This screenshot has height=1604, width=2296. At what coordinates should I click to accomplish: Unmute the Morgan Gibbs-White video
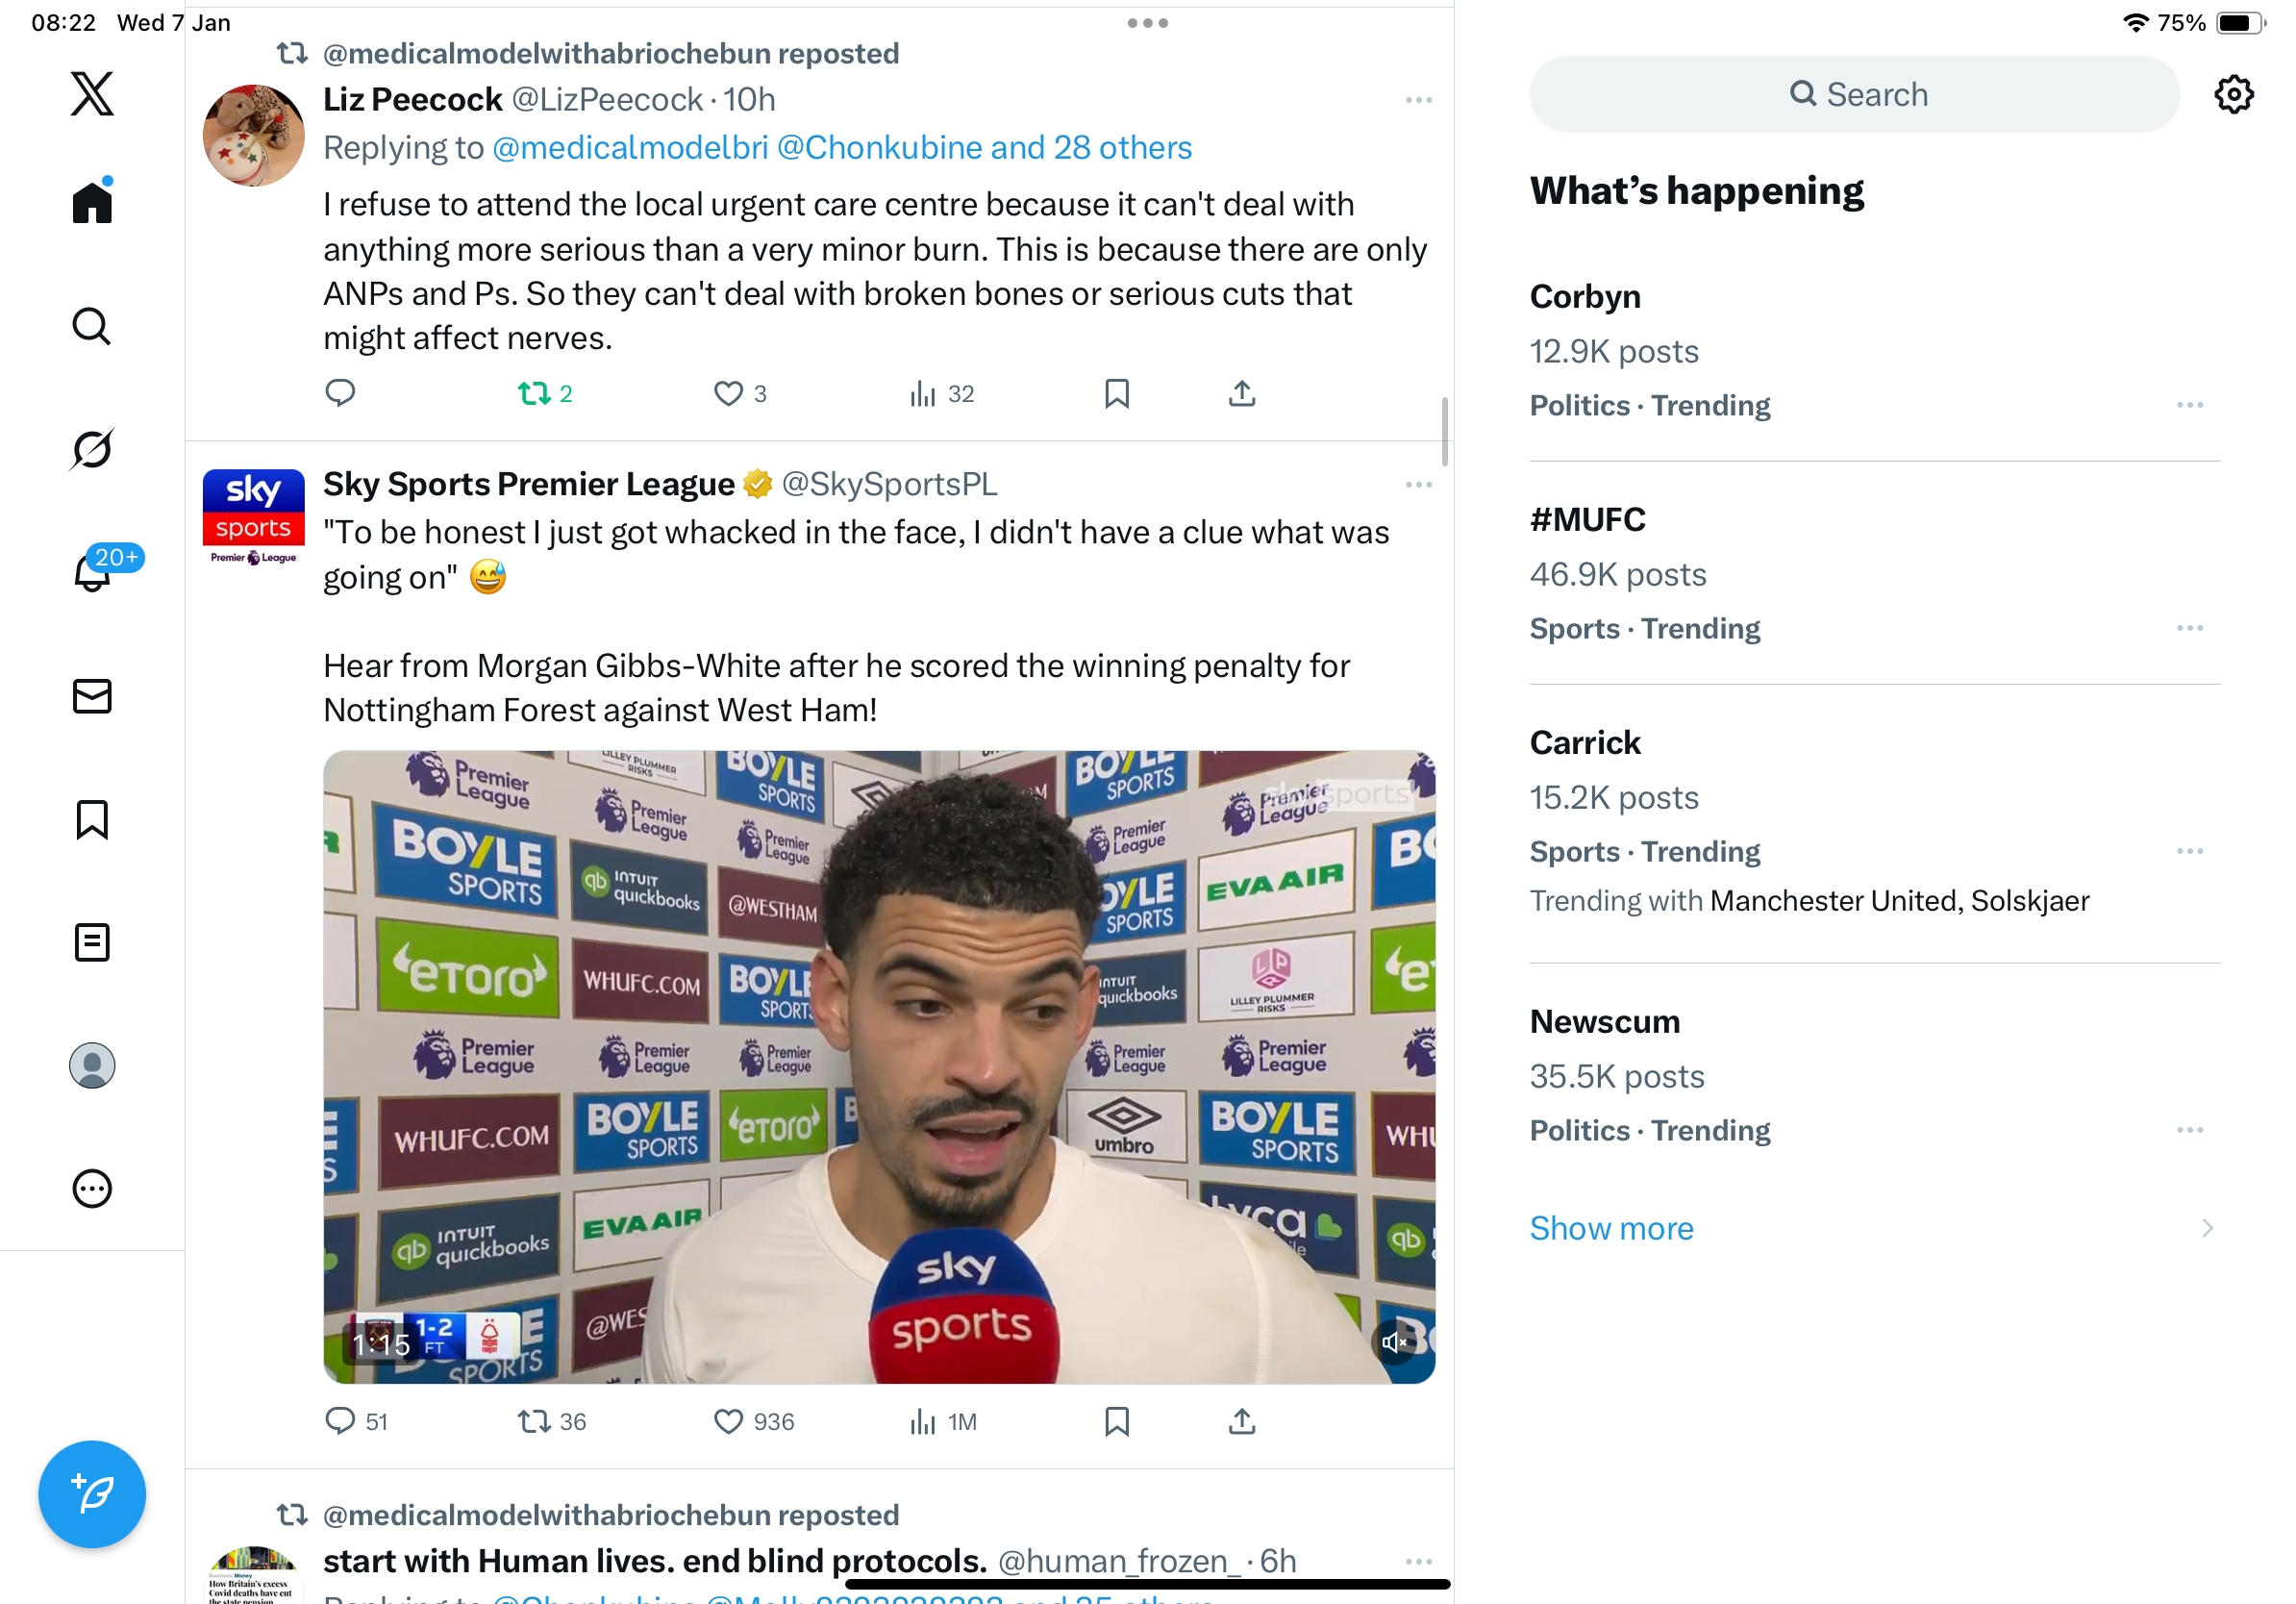[1394, 1342]
